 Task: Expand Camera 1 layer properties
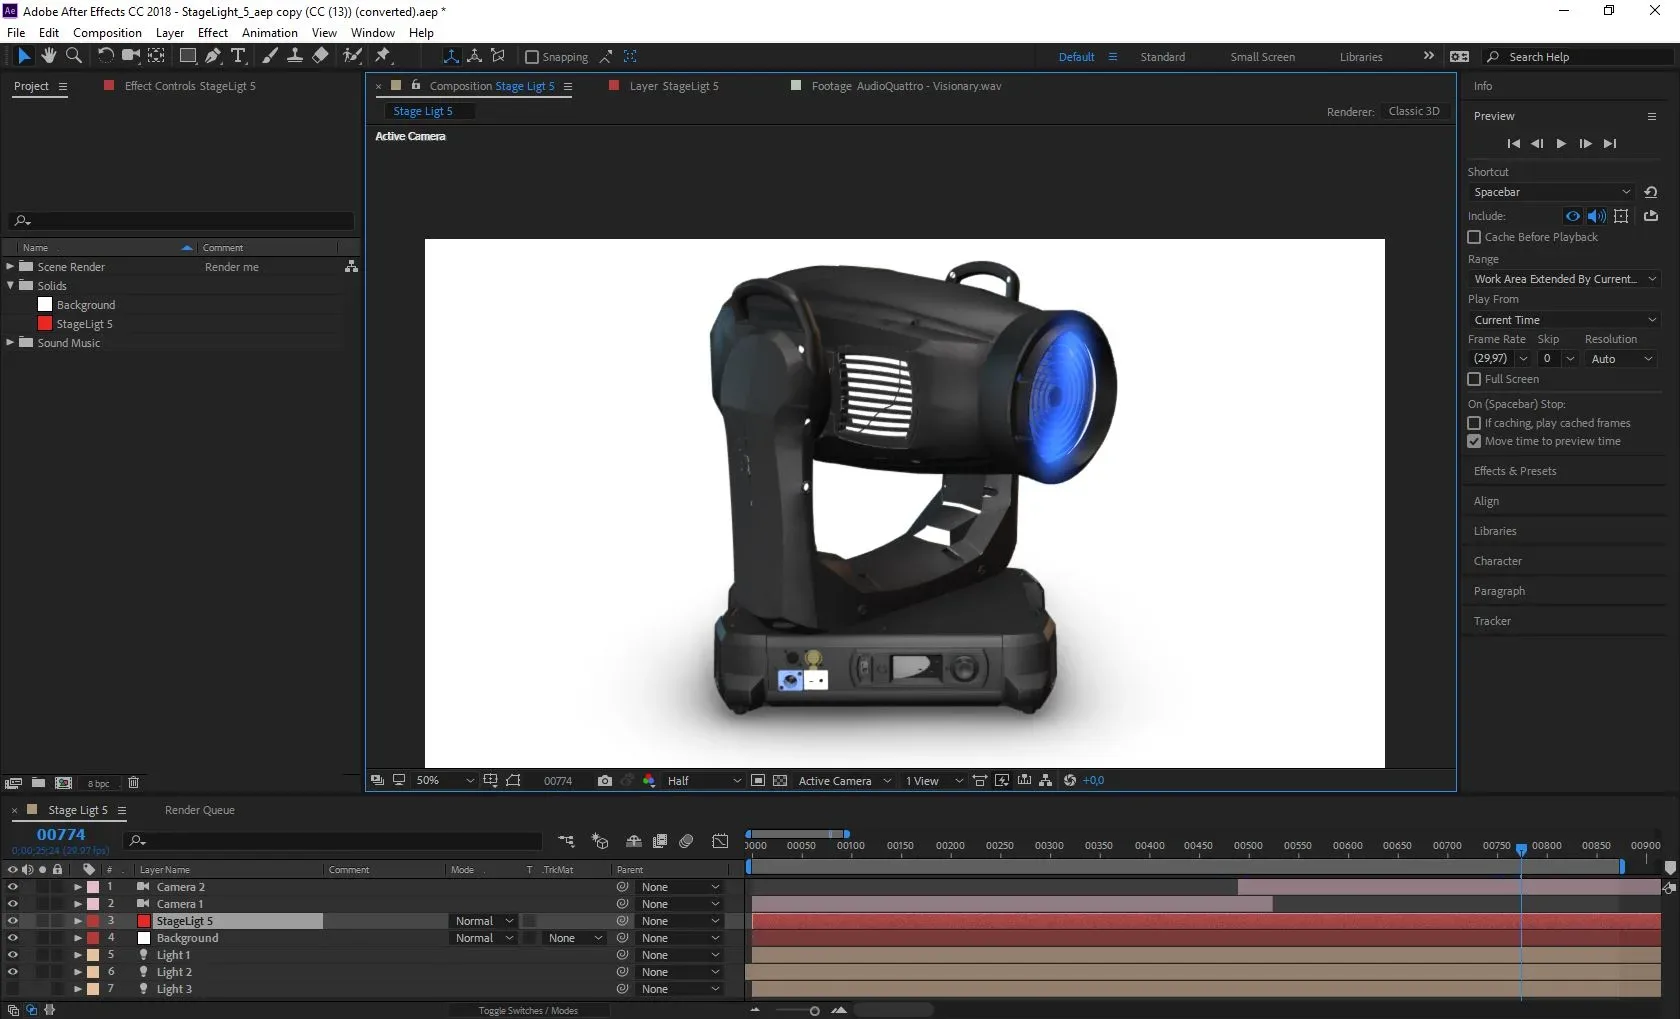click(78, 905)
